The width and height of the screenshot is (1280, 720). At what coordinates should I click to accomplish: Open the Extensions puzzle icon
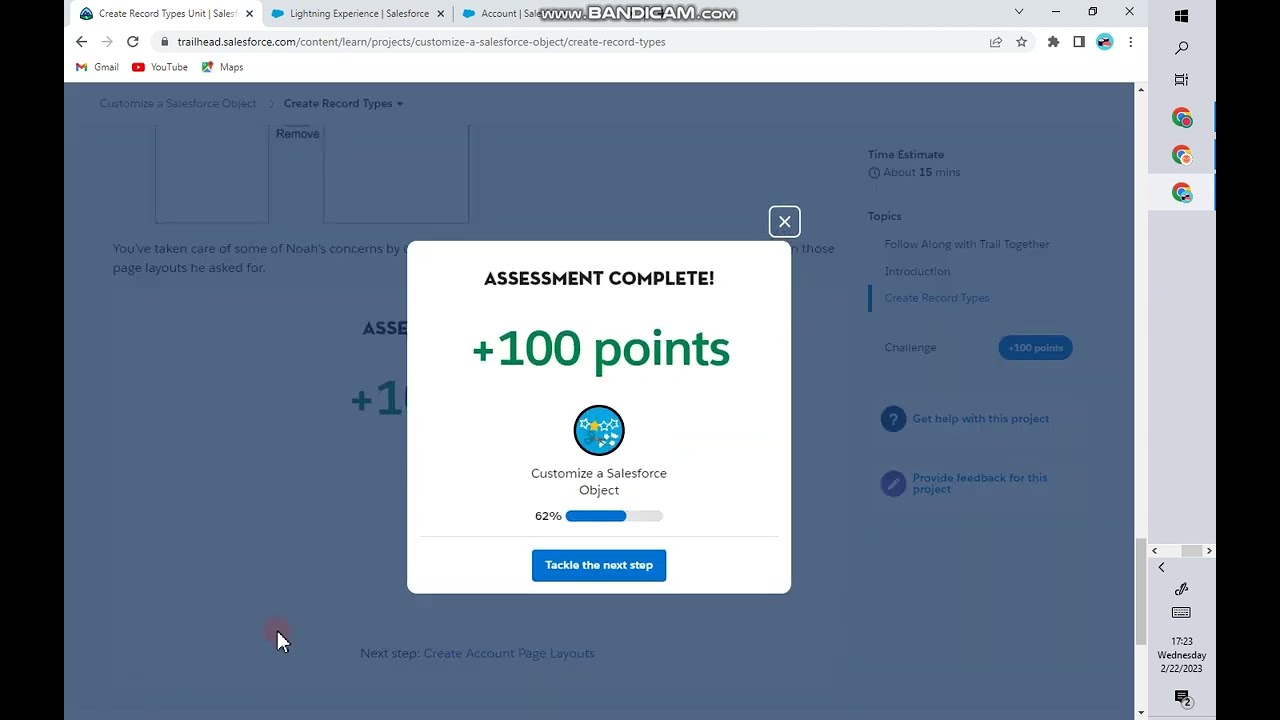click(1053, 42)
